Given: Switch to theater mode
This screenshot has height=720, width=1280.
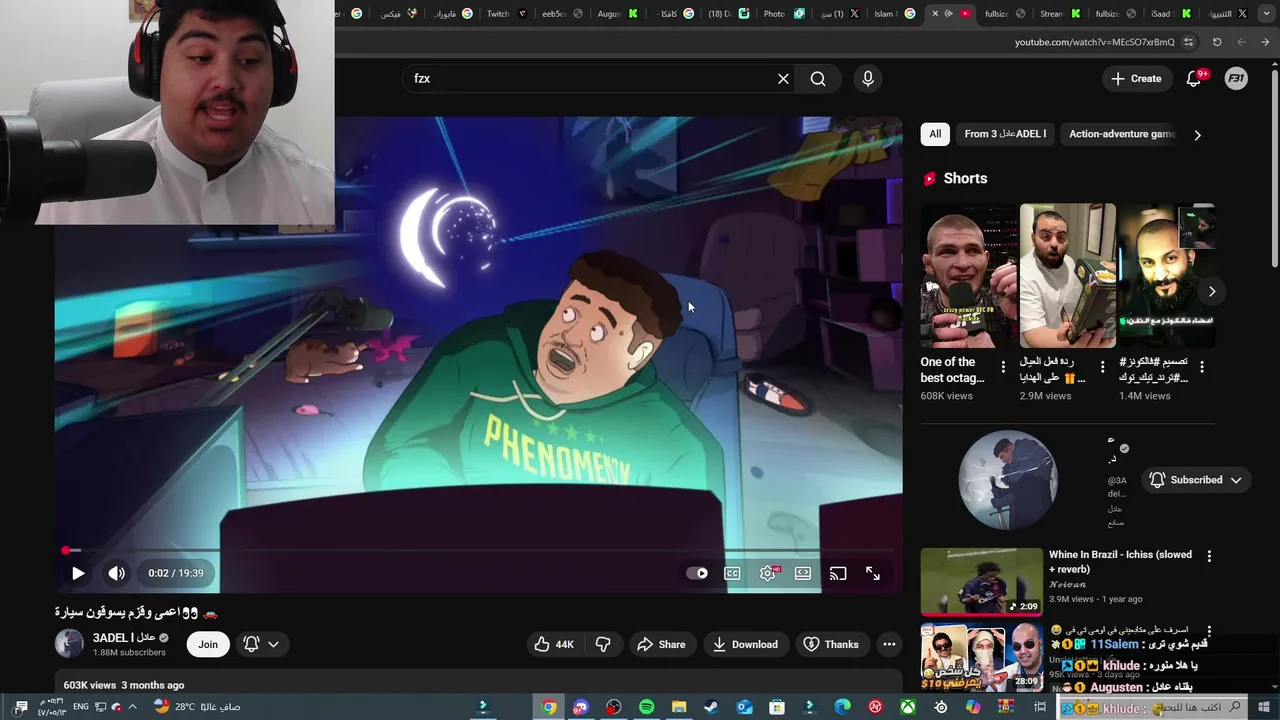Looking at the screenshot, I should coord(803,573).
